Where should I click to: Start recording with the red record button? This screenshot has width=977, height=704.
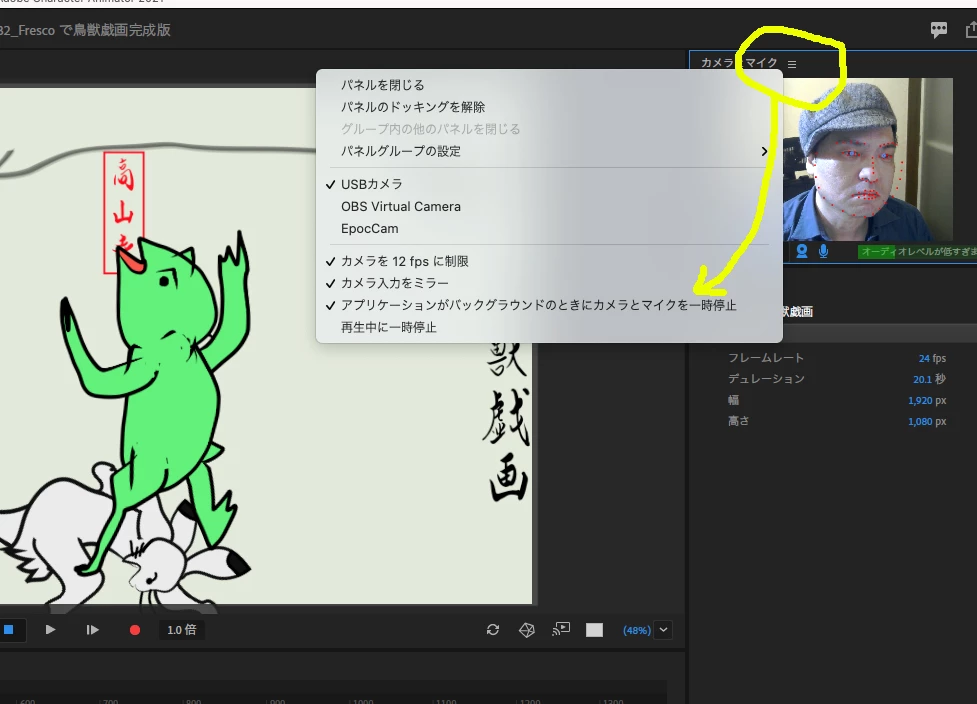[135, 630]
